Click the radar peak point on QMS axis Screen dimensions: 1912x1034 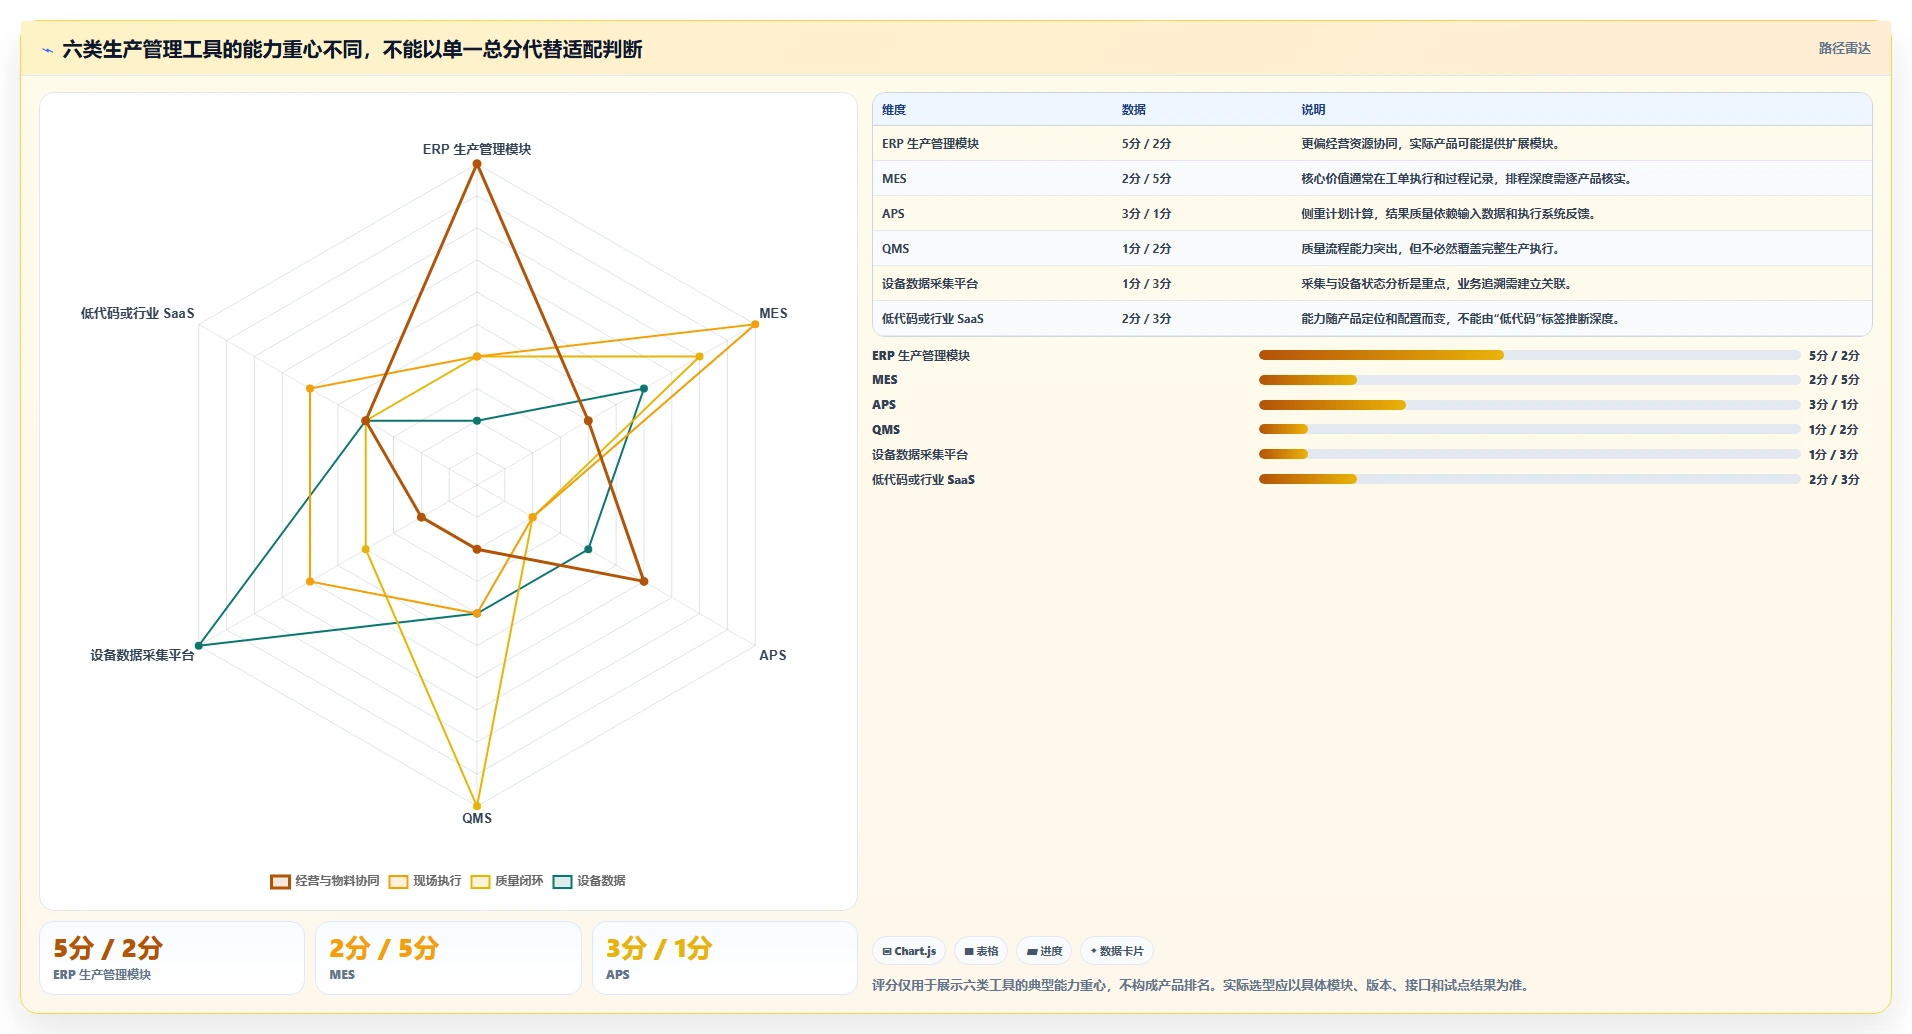point(477,806)
